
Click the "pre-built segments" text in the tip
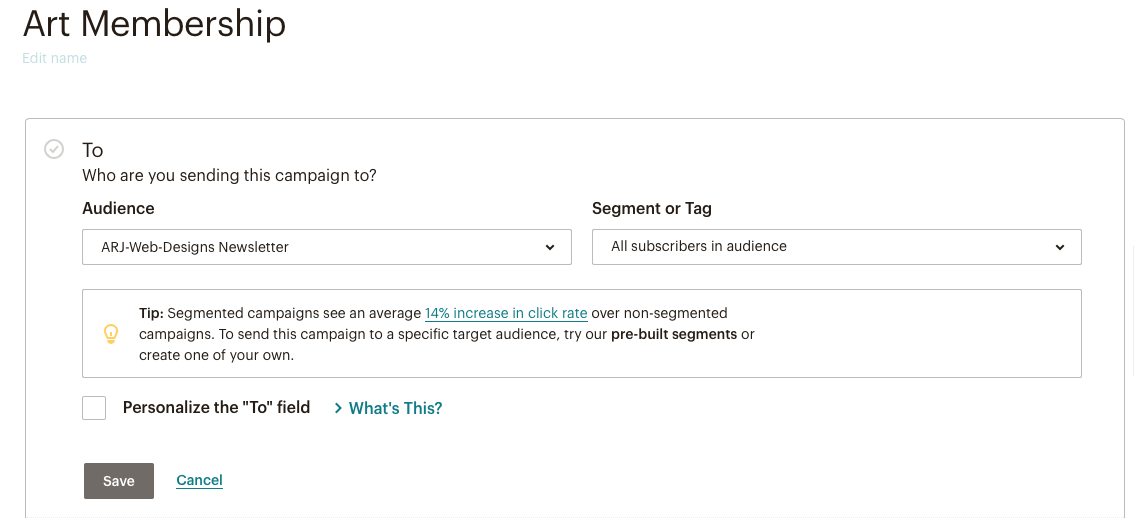coord(674,334)
